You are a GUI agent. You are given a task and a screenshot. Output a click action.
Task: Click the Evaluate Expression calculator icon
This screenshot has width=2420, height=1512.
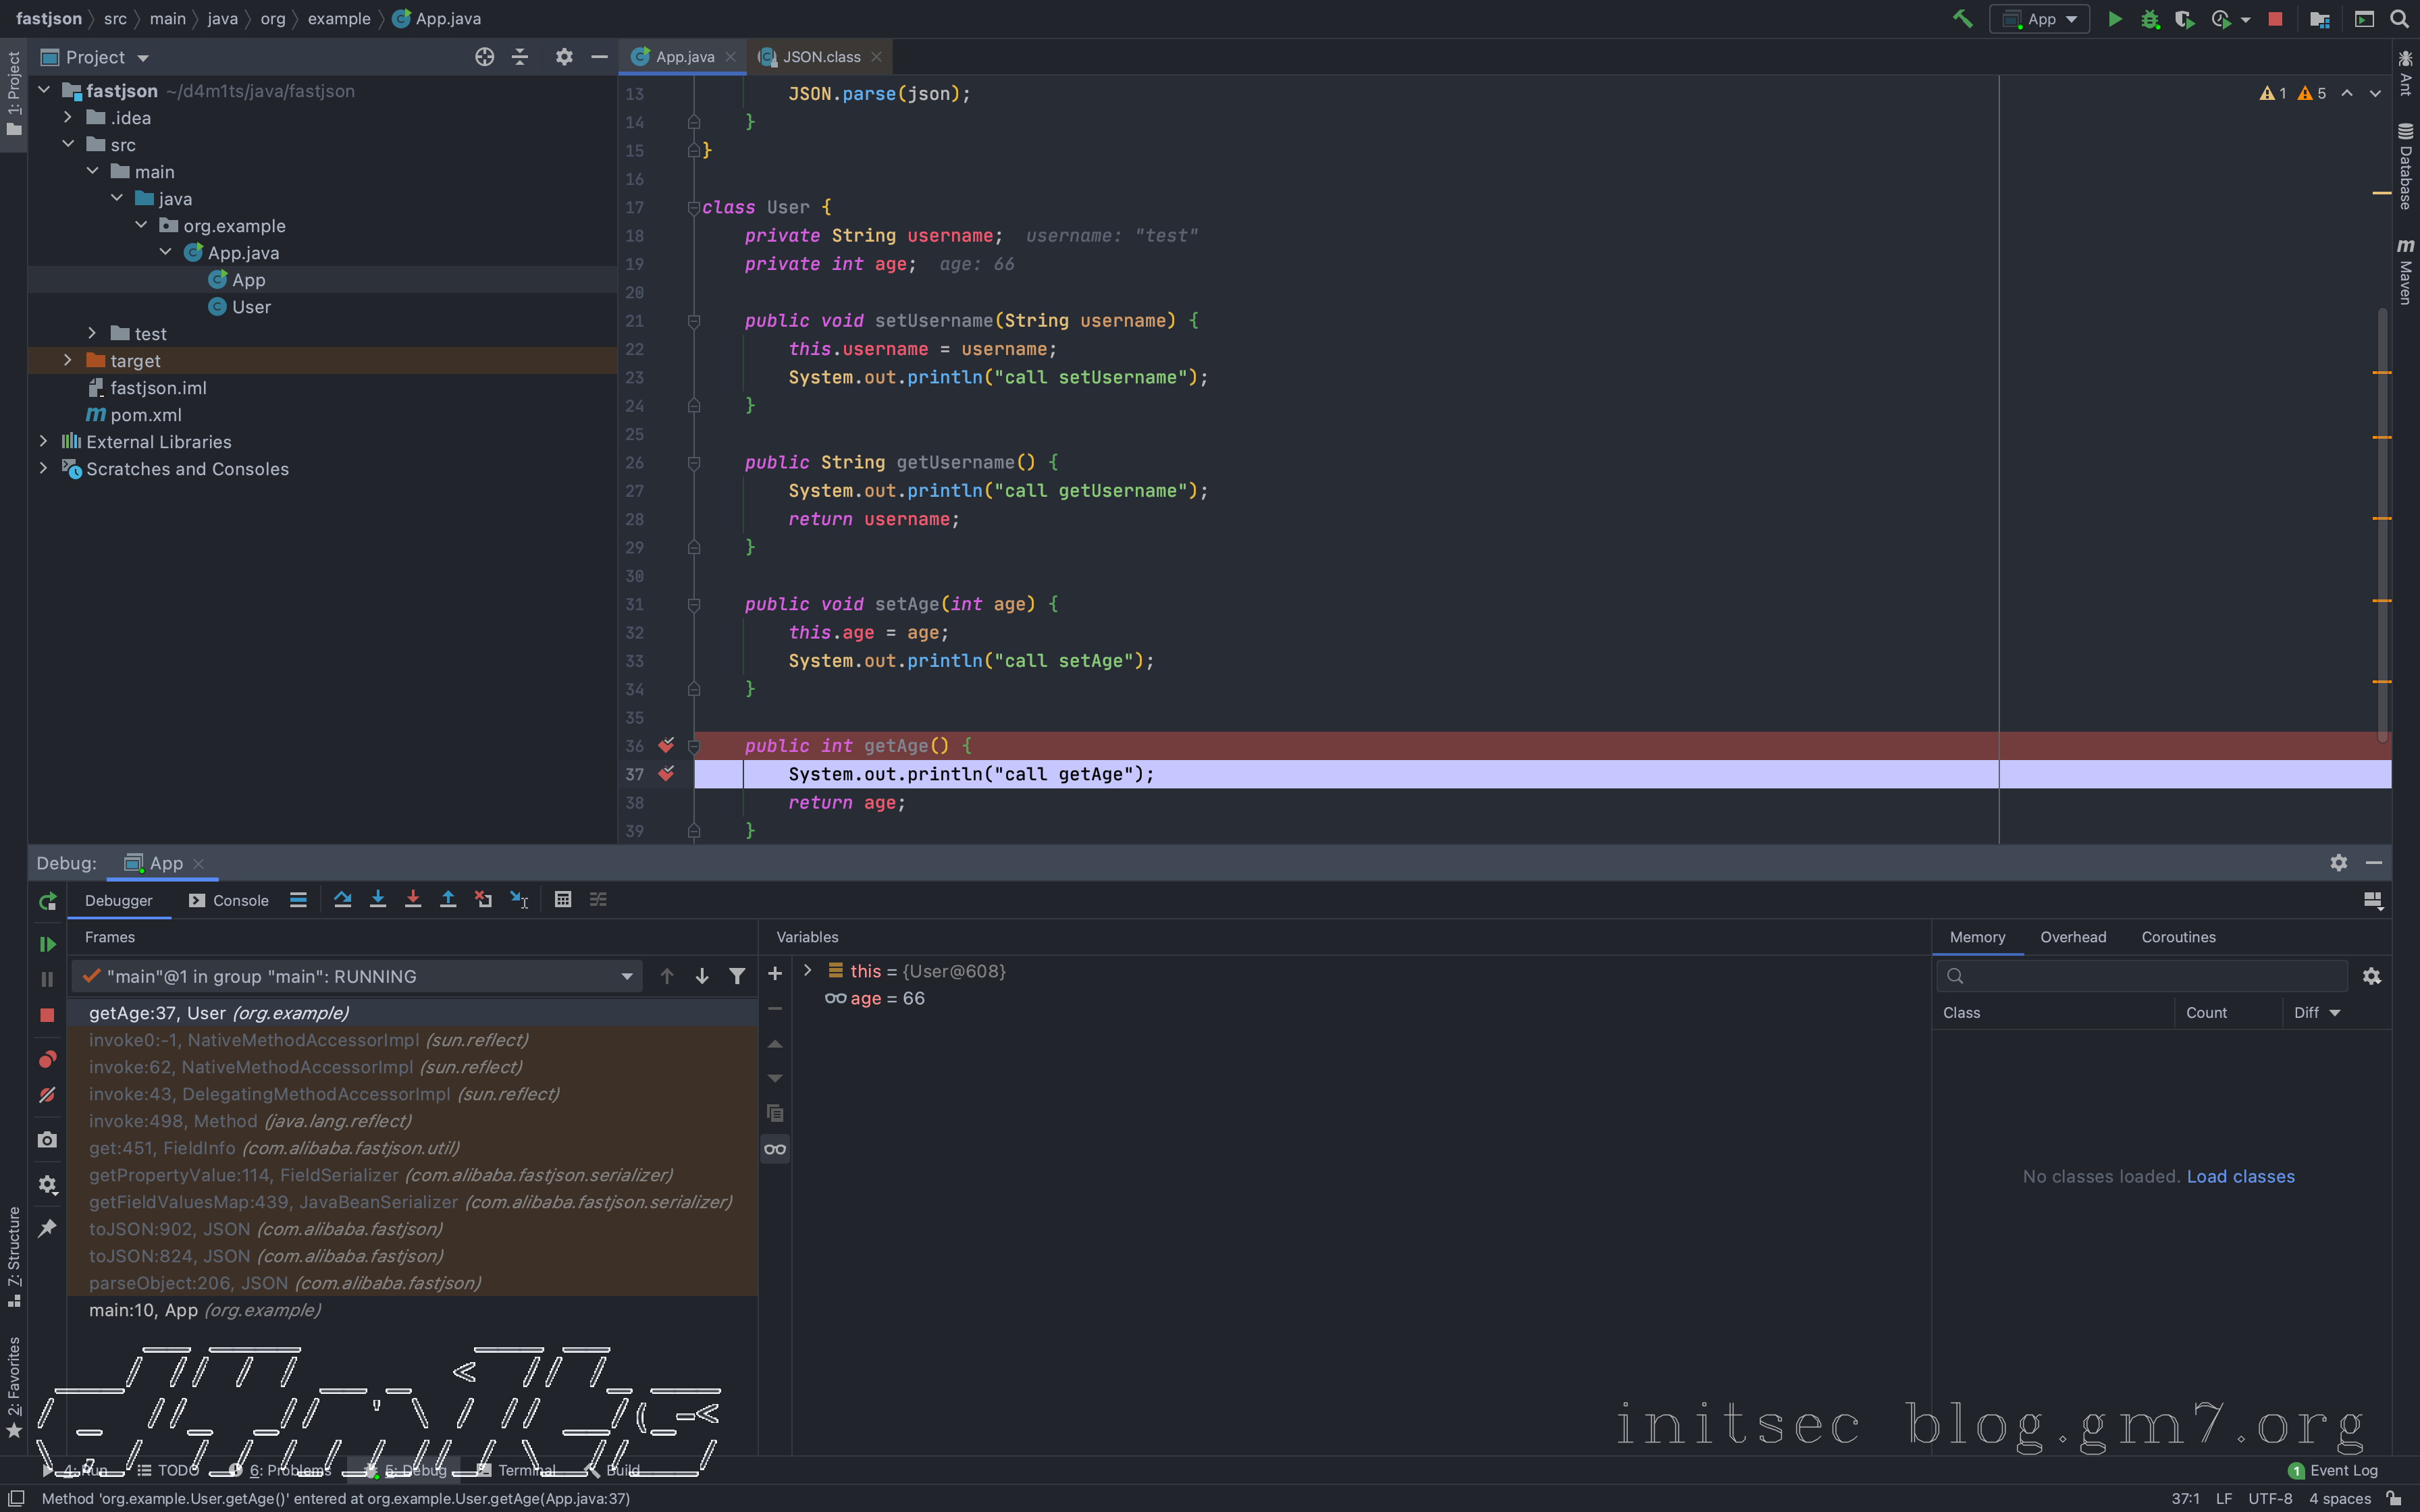pyautogui.click(x=563, y=900)
